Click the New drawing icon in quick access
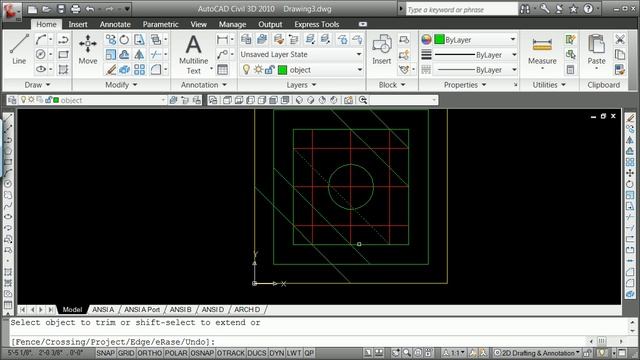The height and width of the screenshot is (360, 640). [32, 9]
